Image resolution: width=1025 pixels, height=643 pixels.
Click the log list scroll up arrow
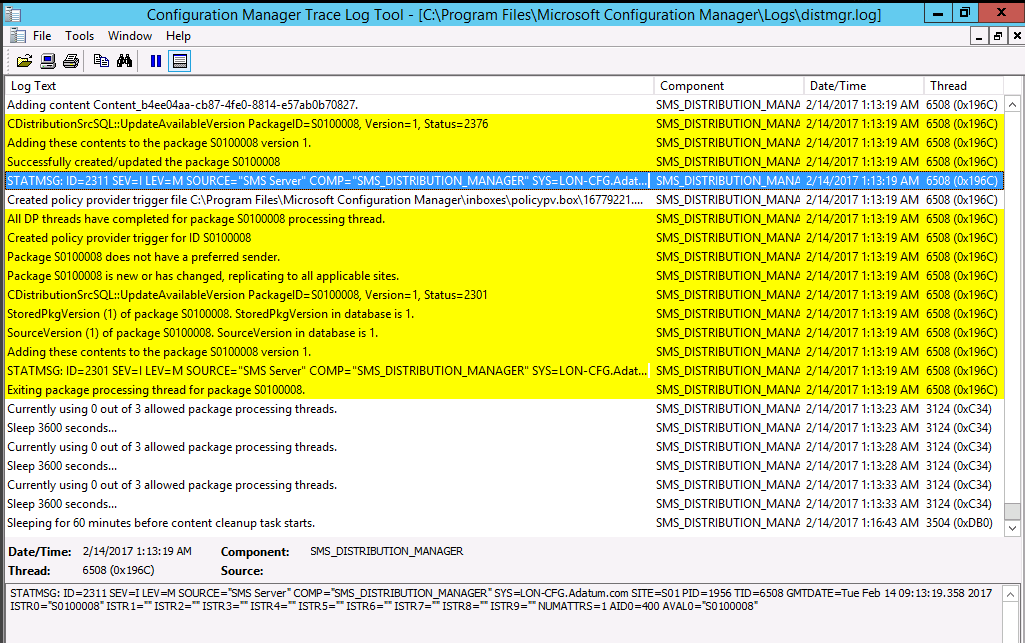[1012, 104]
